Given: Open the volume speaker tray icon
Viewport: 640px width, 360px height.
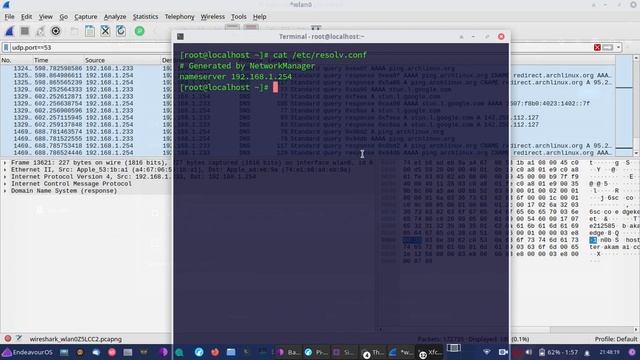Looking at the screenshot, I should point(528,352).
